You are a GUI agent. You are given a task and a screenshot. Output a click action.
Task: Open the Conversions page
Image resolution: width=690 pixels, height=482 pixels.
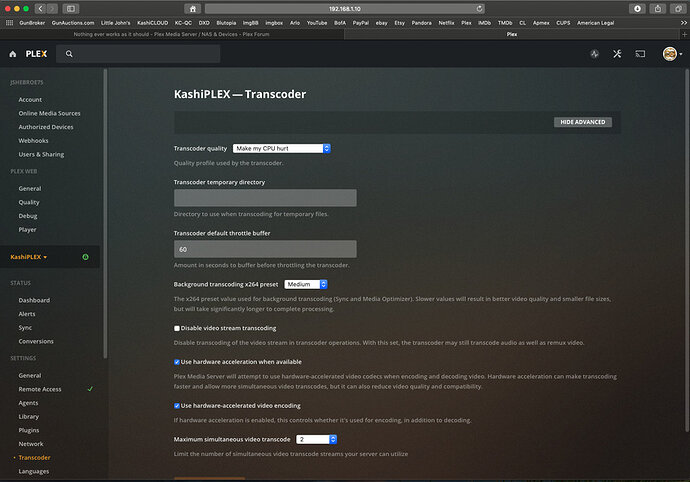(36, 341)
